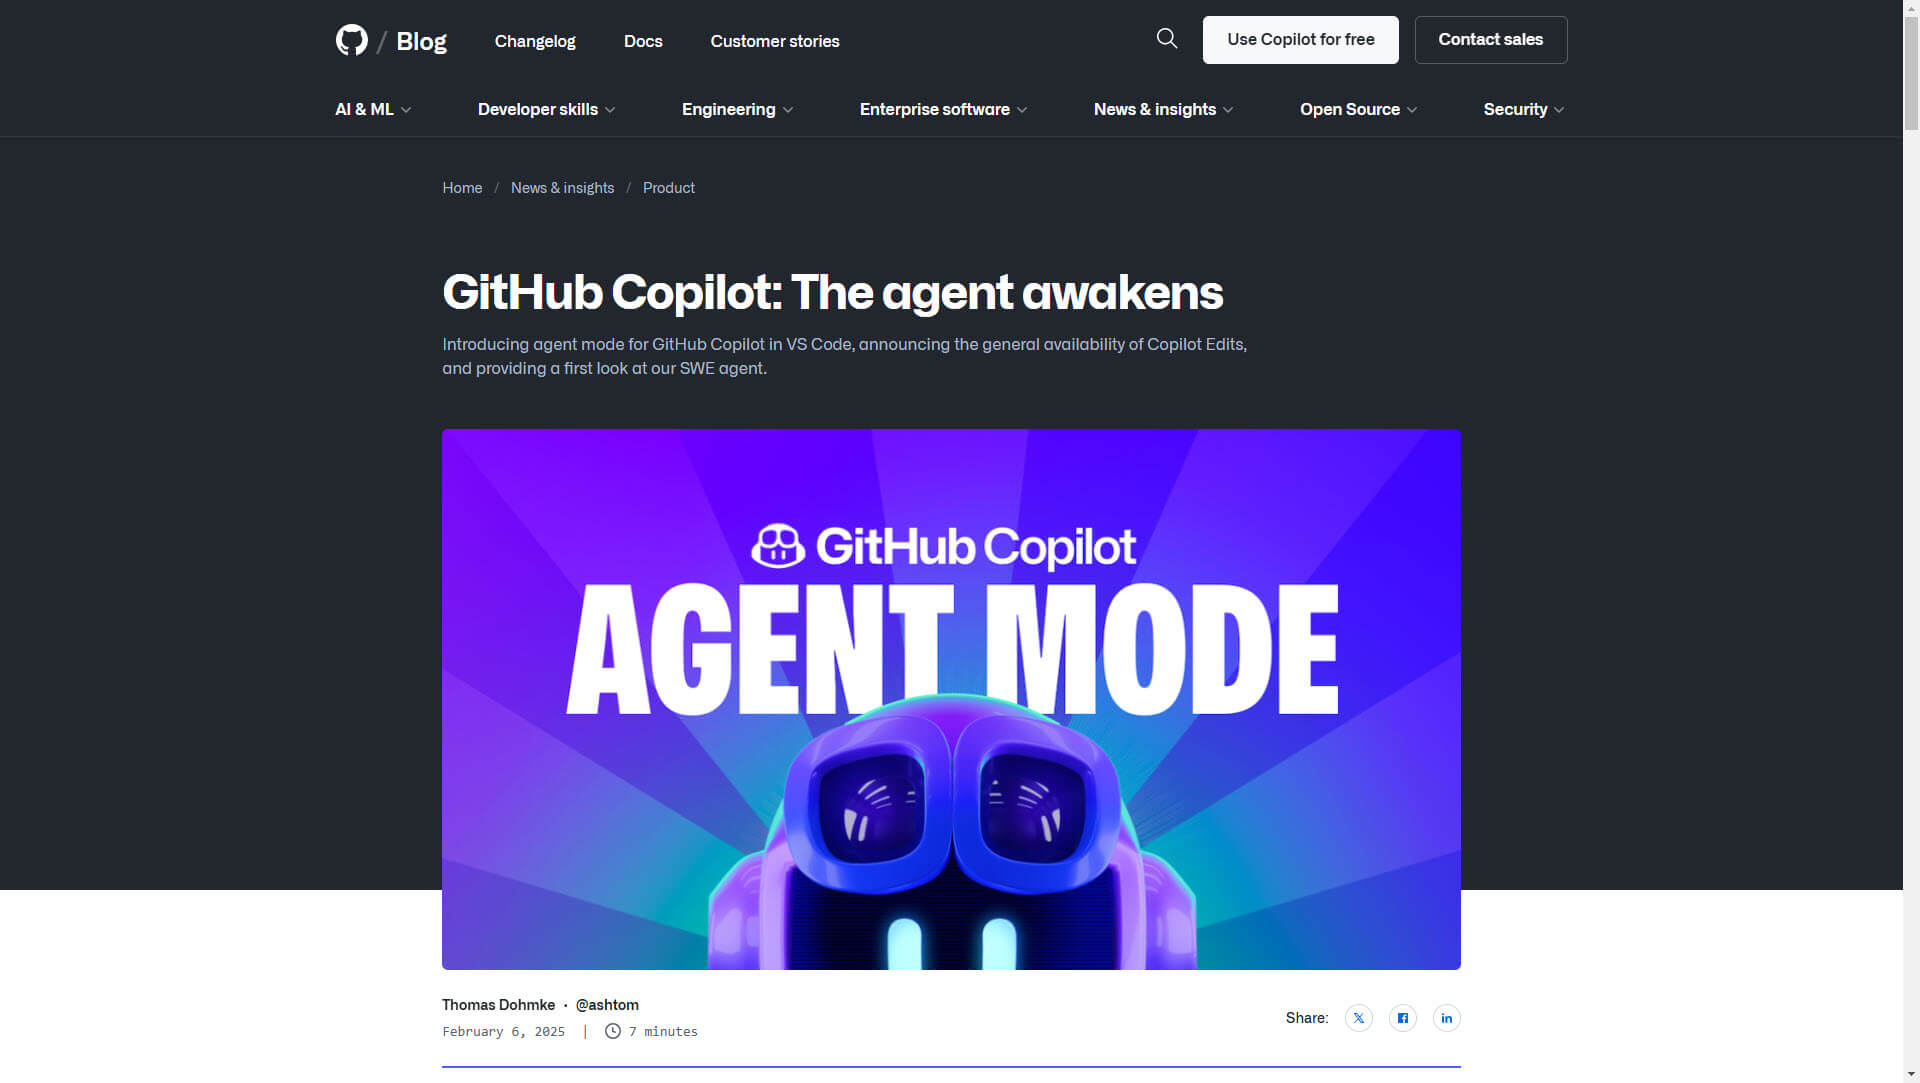Click the Facebook share icon
This screenshot has height=1083, width=1920.
pyautogui.click(x=1402, y=1017)
